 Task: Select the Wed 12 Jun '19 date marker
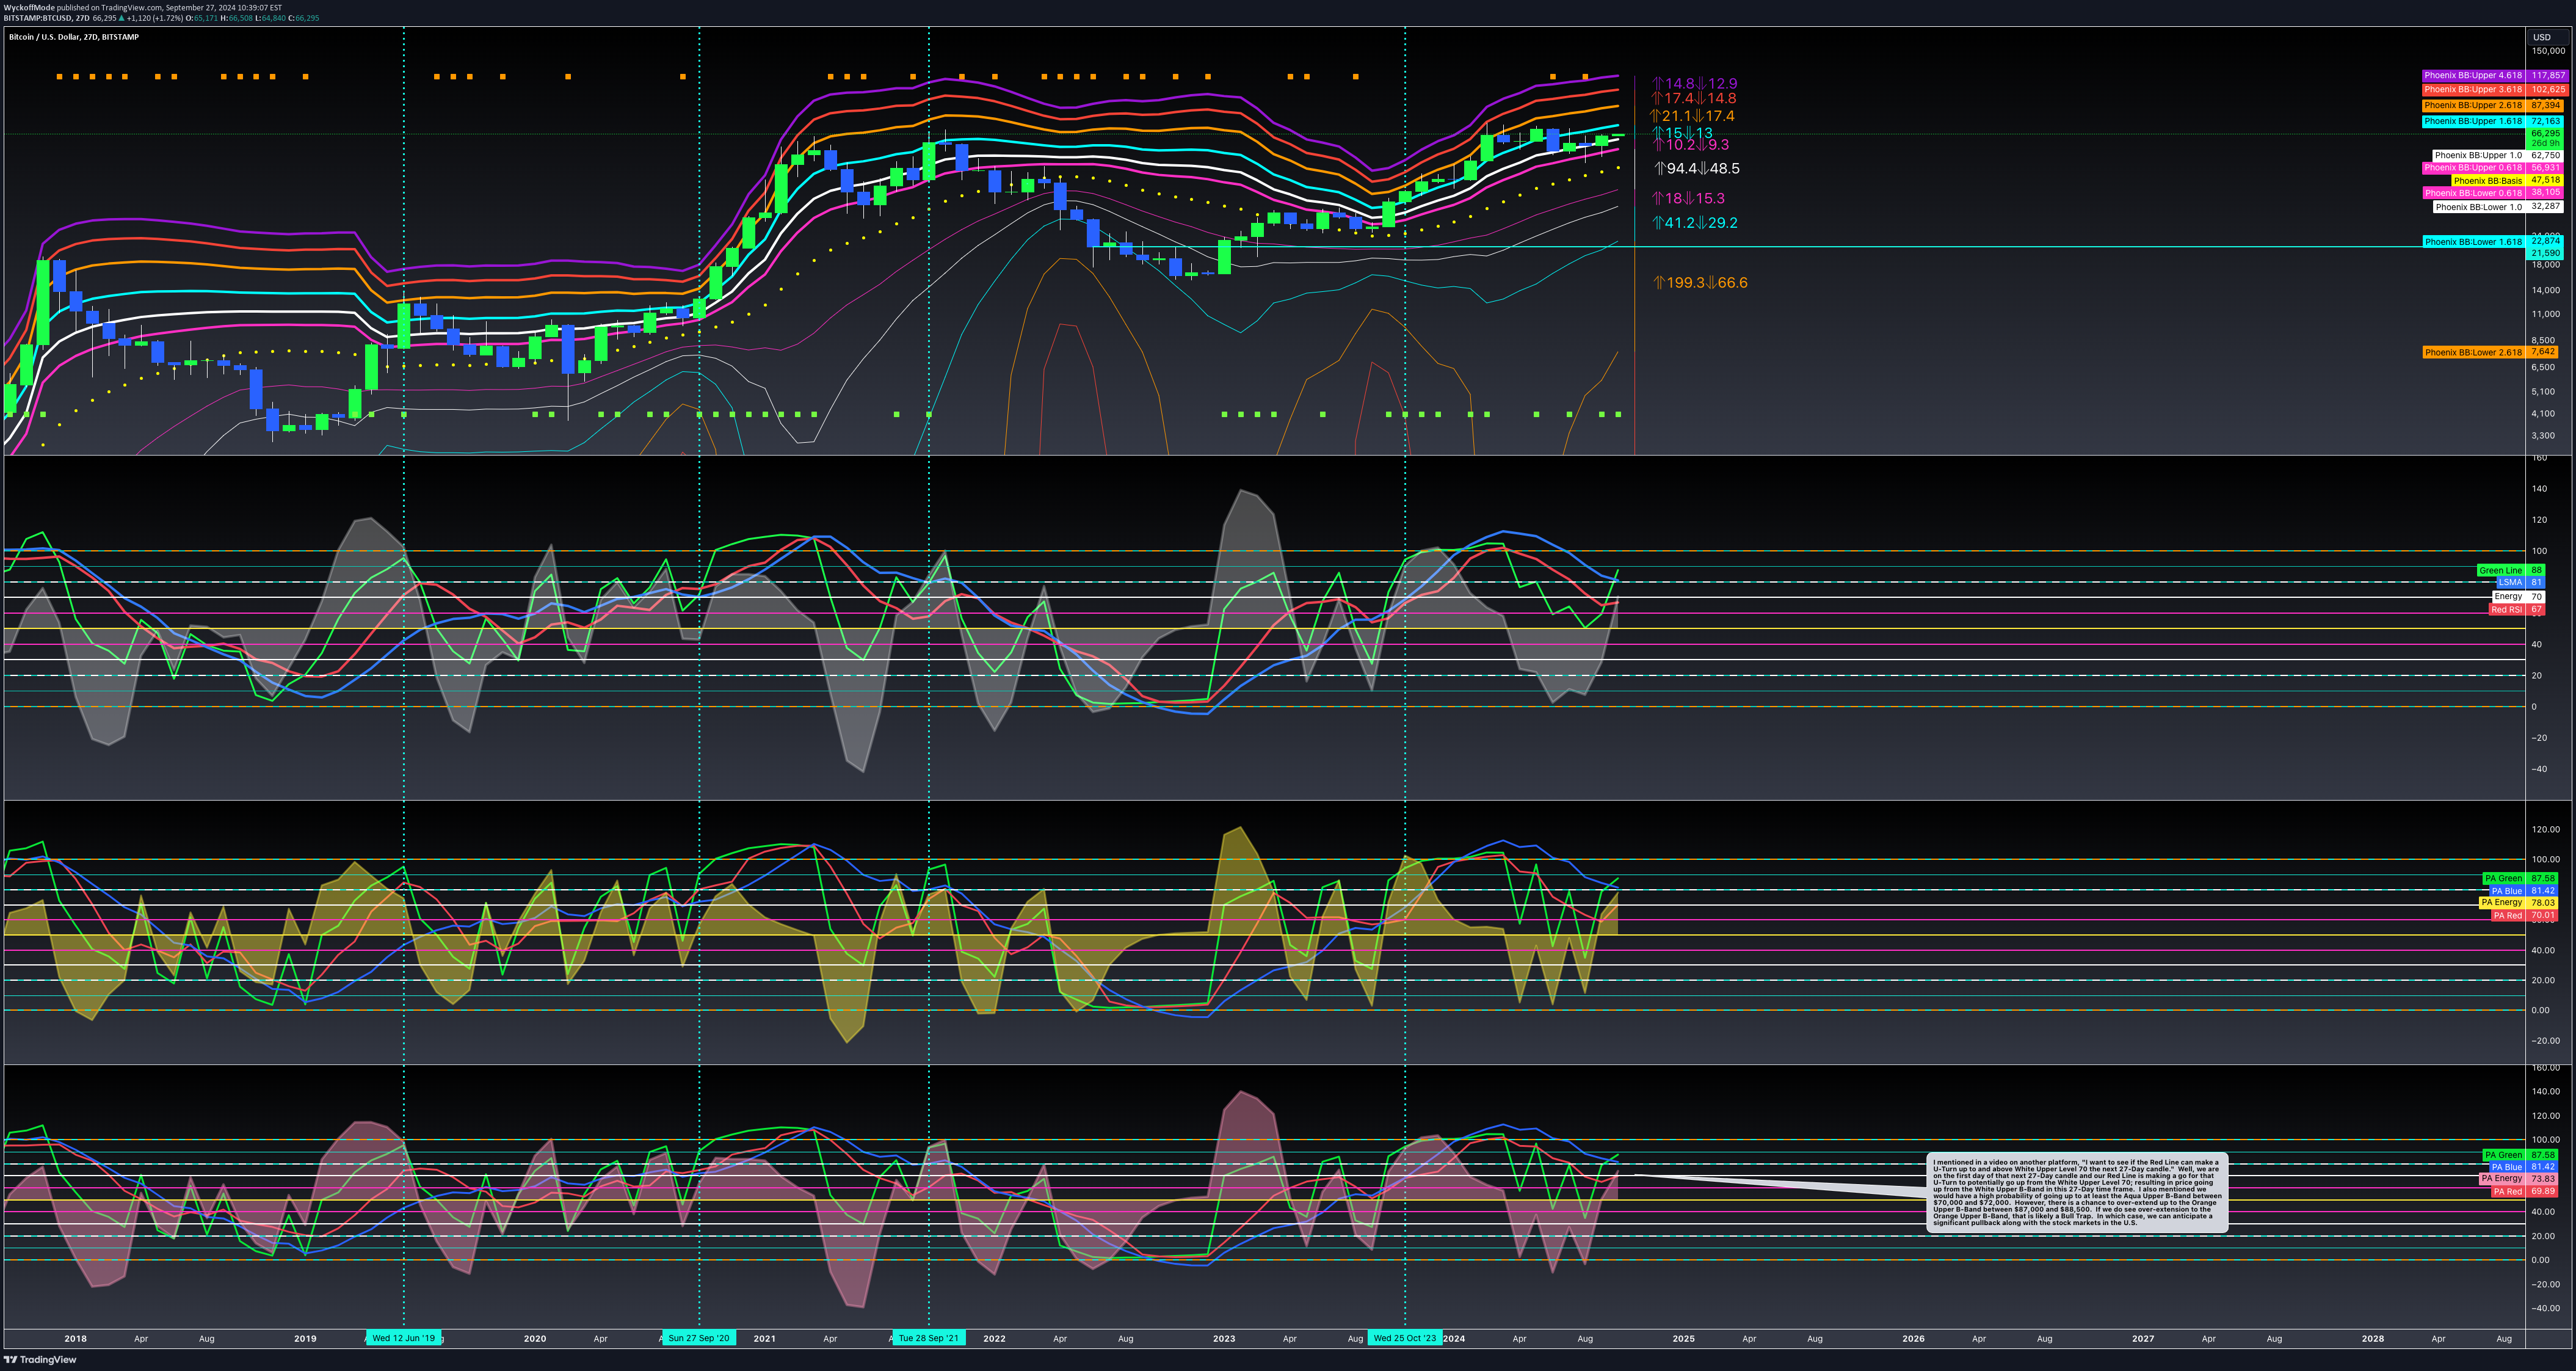pyautogui.click(x=404, y=1338)
